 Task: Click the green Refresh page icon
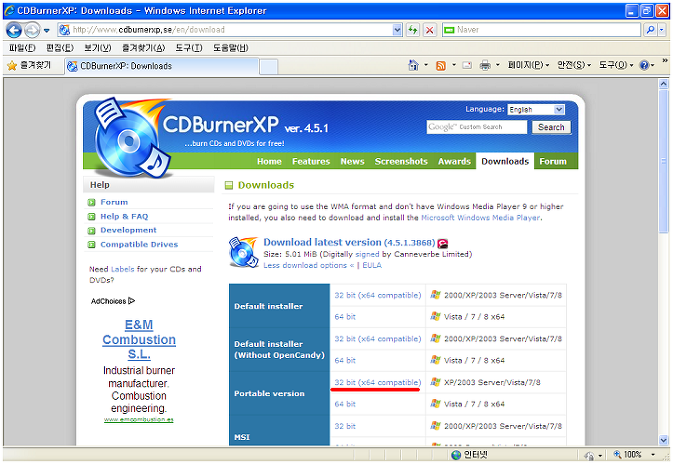(x=413, y=30)
